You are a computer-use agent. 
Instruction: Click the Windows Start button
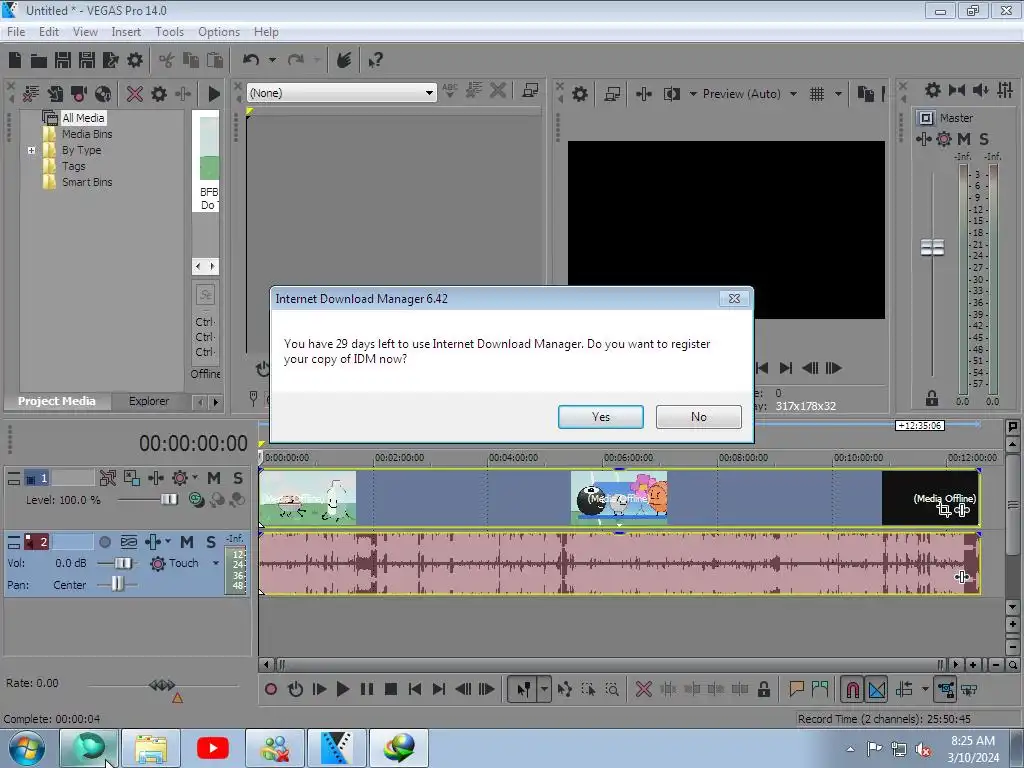[27, 748]
